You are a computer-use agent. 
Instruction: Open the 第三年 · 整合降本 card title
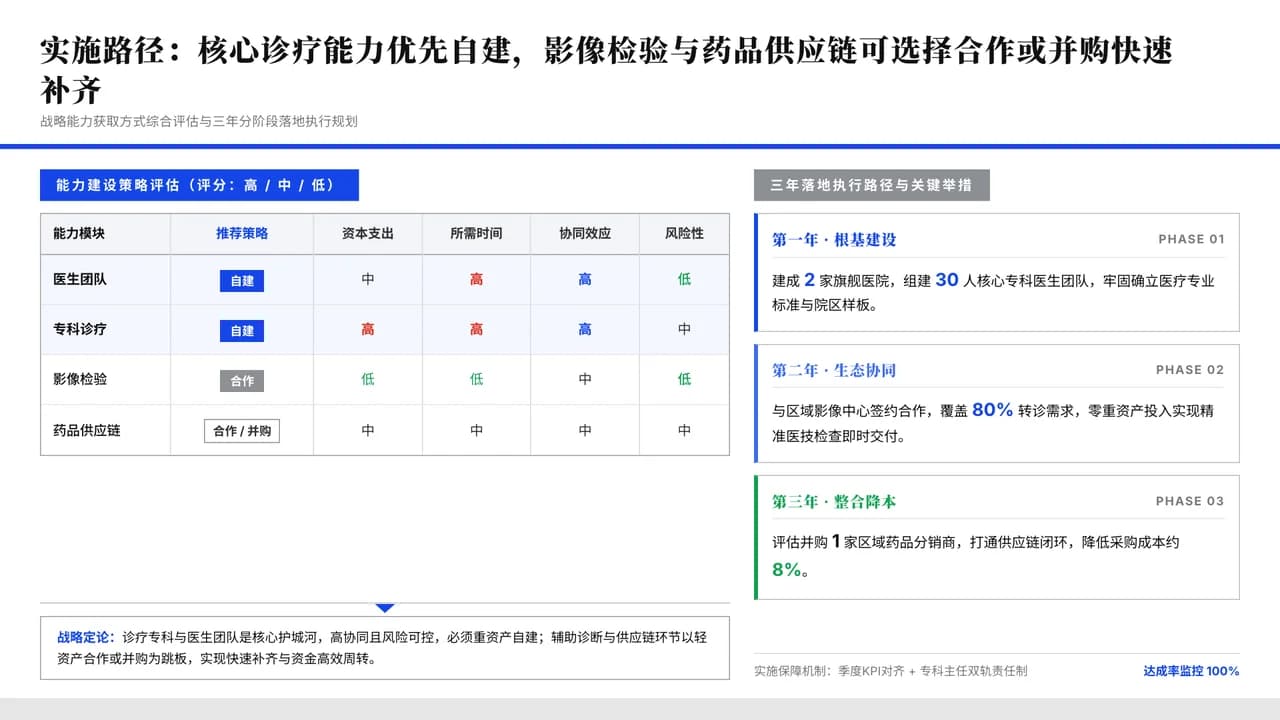click(834, 502)
